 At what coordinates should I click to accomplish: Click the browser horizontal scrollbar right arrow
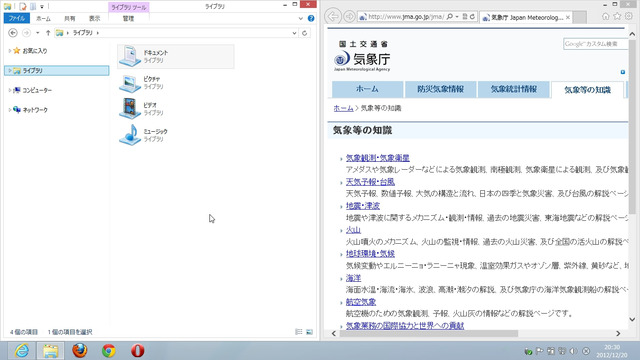coord(618,333)
